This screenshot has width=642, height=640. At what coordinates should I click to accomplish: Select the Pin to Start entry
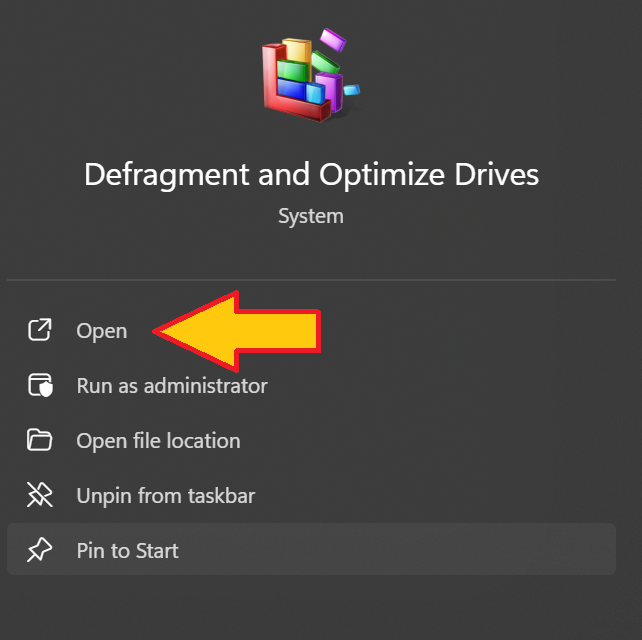coord(128,551)
